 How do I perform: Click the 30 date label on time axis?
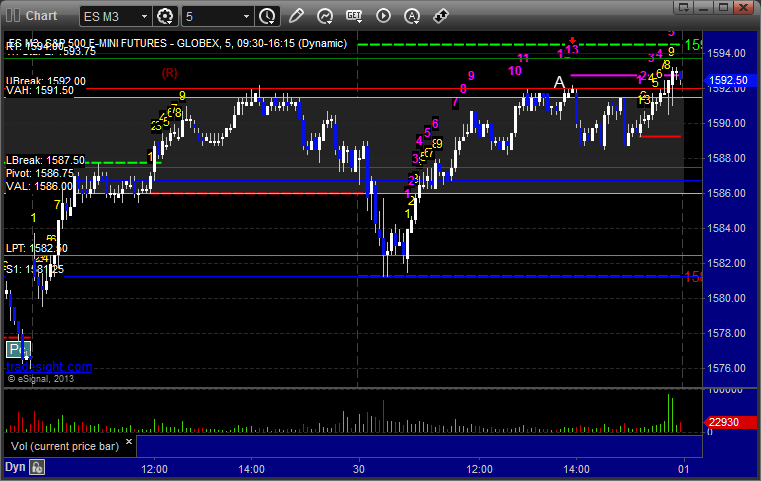[359, 469]
